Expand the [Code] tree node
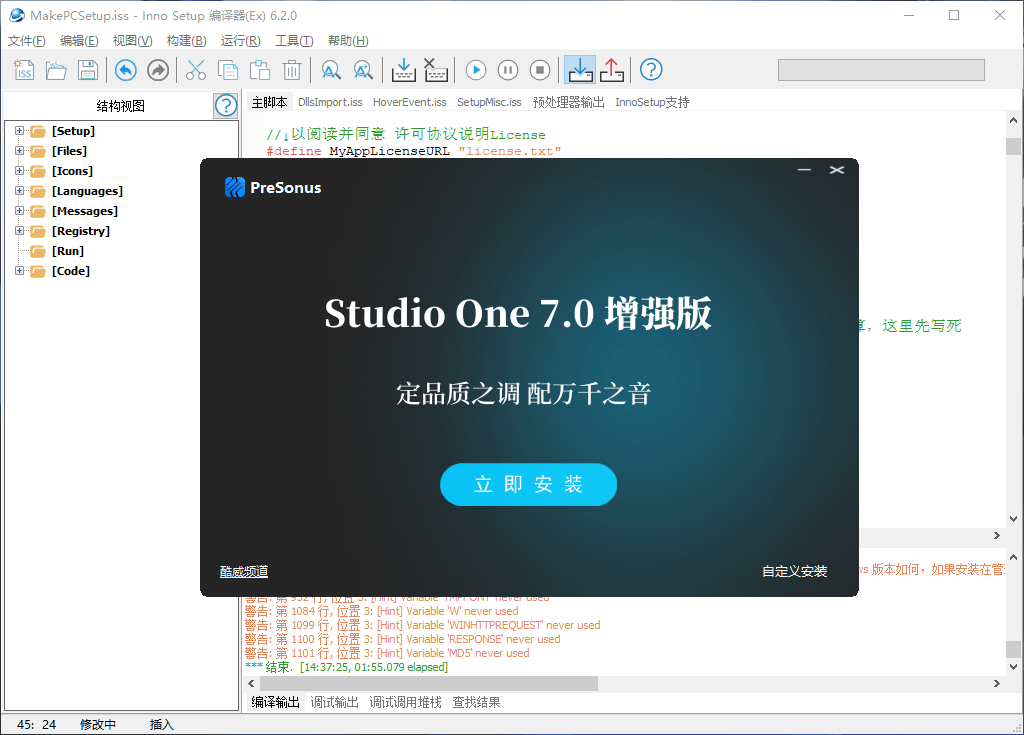Image resolution: width=1024 pixels, height=735 pixels. (20, 270)
